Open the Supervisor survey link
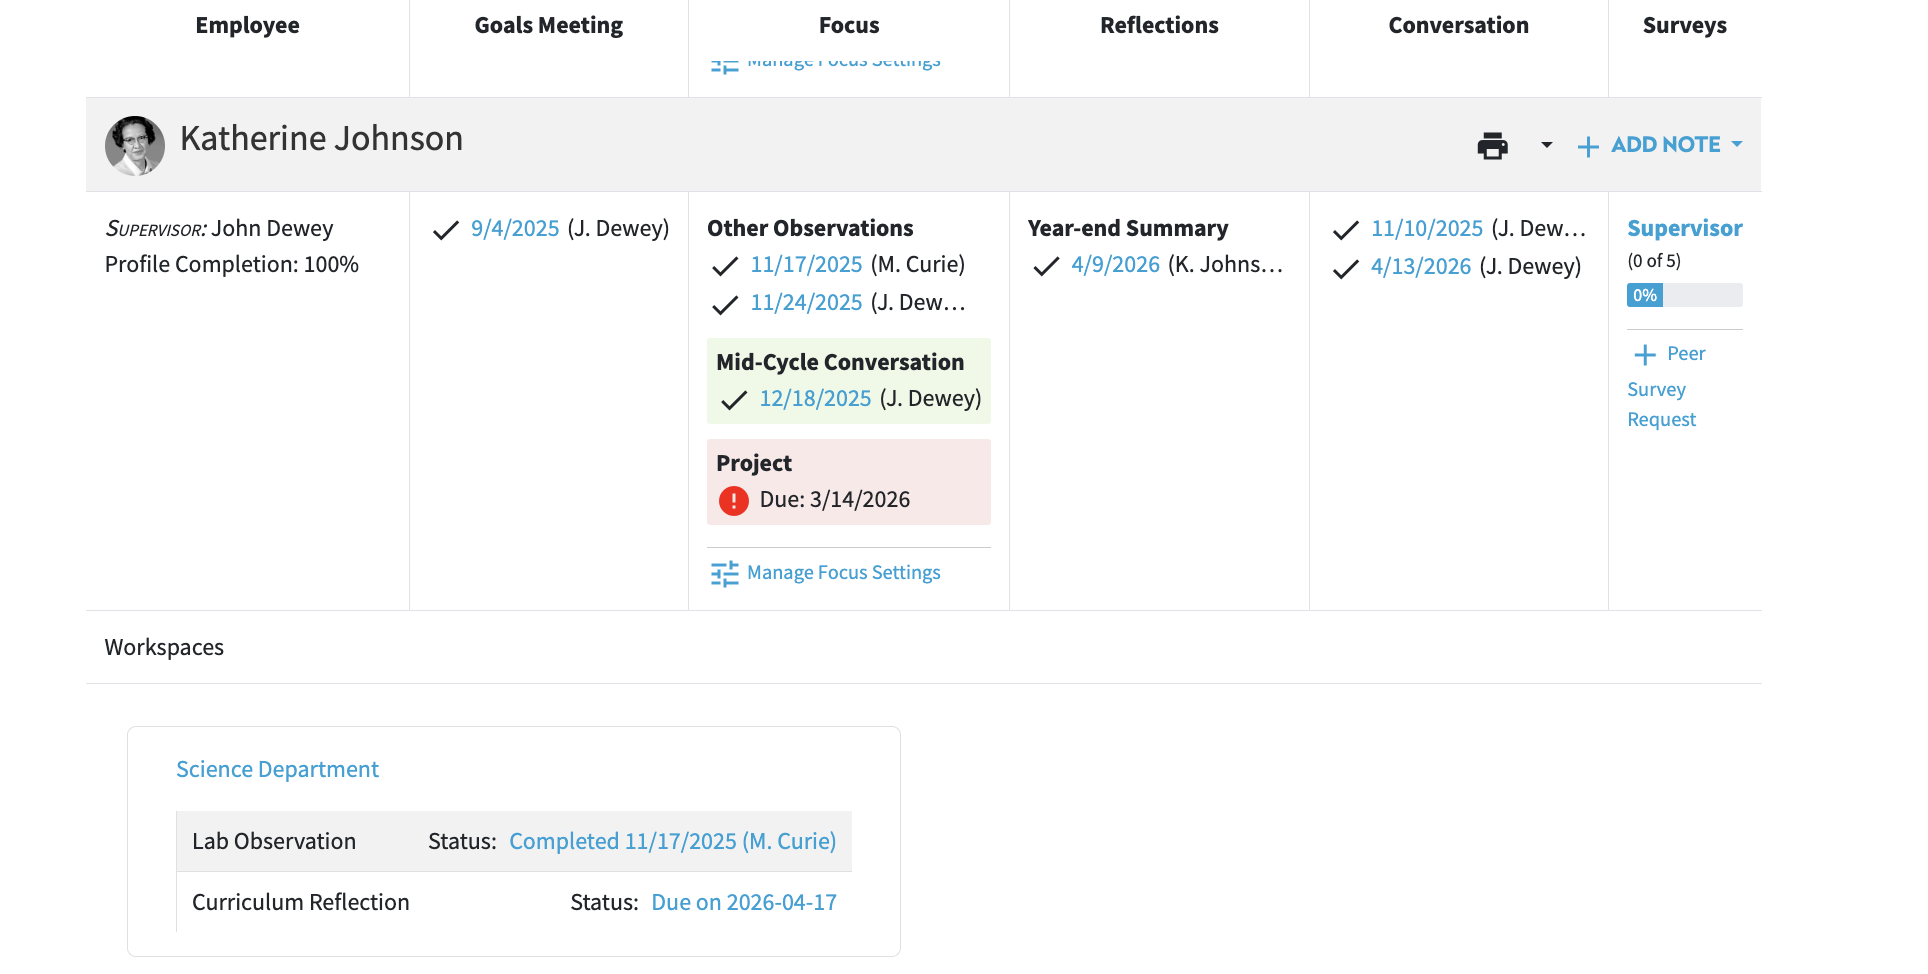The width and height of the screenshot is (1928, 974). (1685, 228)
